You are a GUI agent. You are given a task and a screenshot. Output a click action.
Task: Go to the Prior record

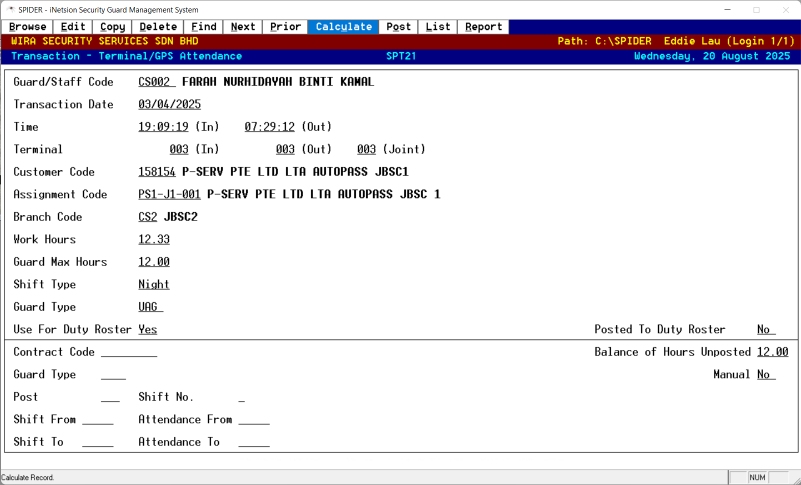point(285,27)
